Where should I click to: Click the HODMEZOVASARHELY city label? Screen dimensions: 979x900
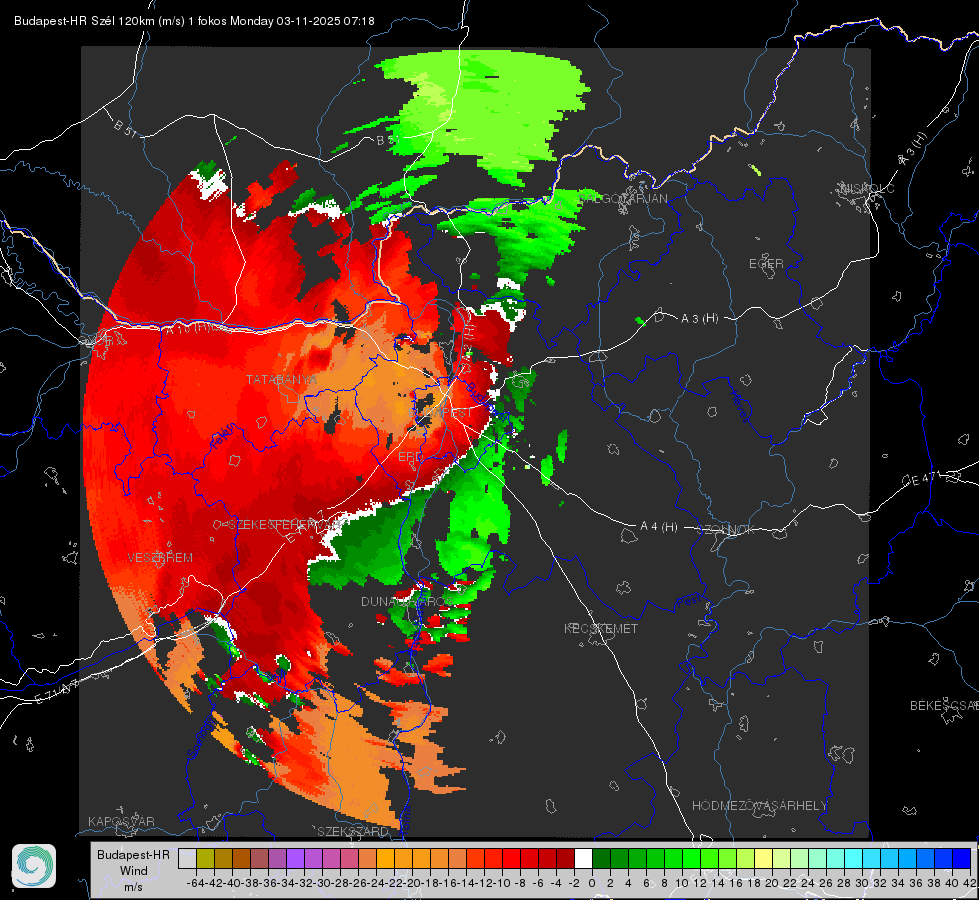coord(759,806)
